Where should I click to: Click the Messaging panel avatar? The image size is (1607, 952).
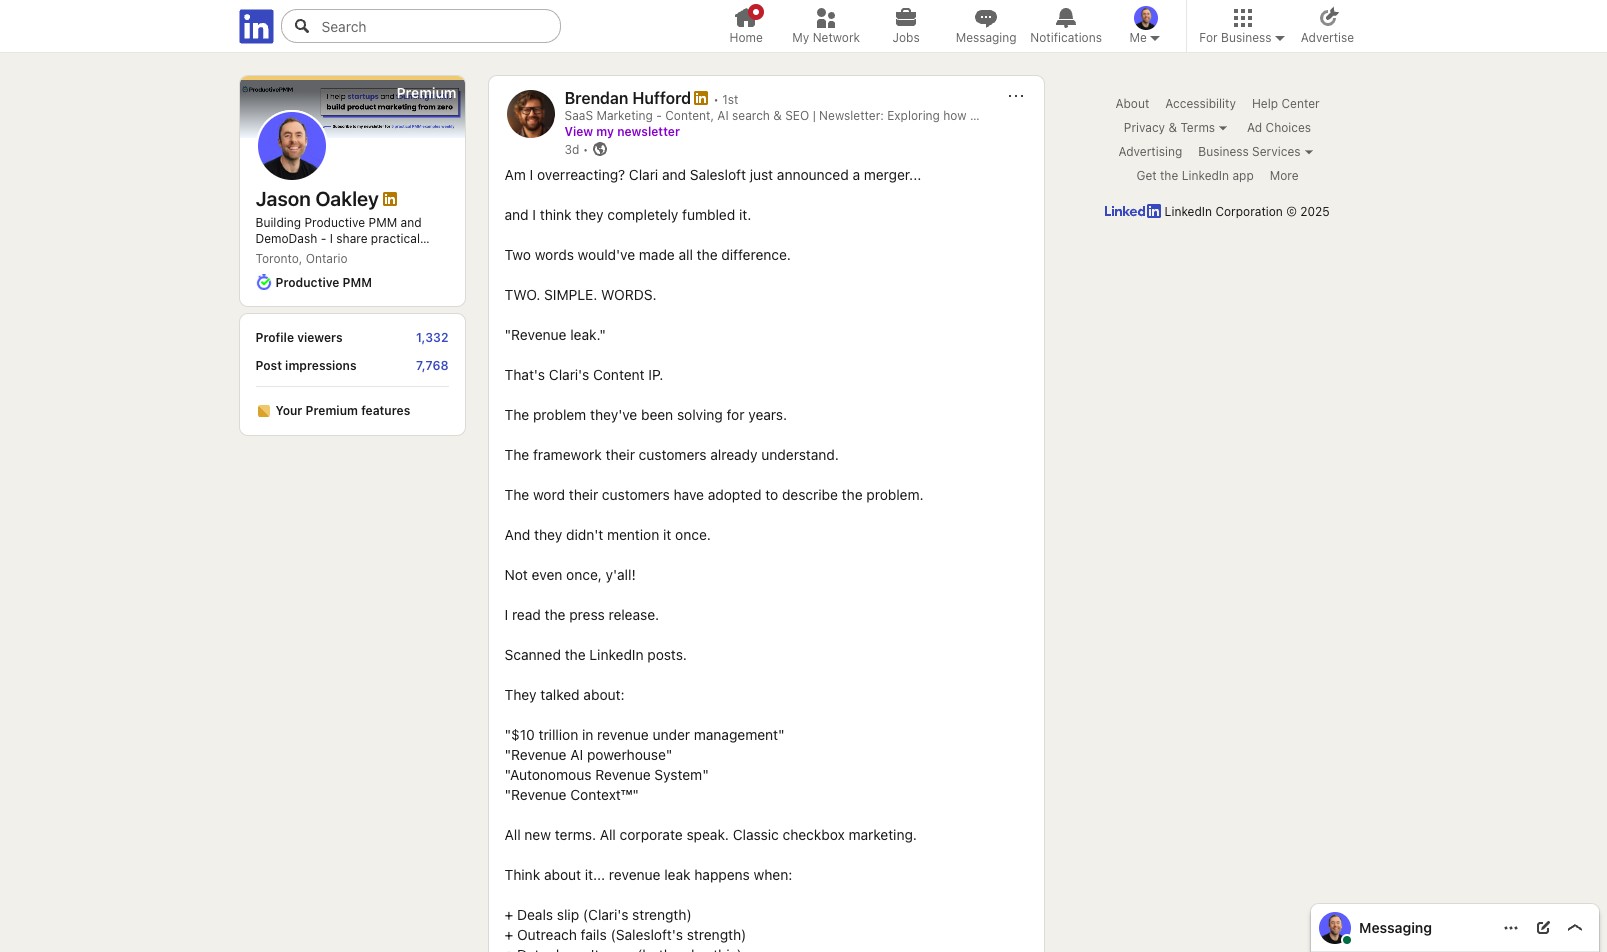tap(1335, 928)
